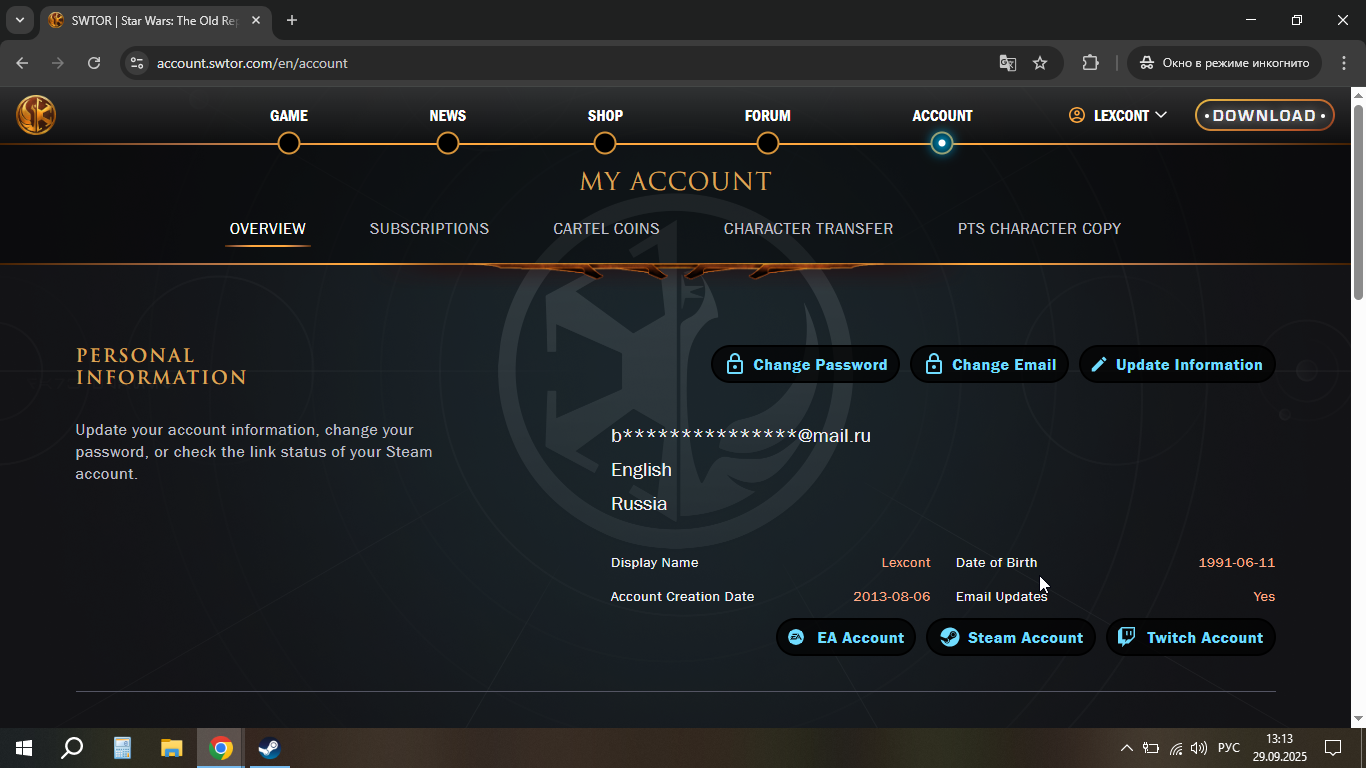Screen dimensions: 1366x768
Task: Click the browser back arrow
Action: [22, 63]
